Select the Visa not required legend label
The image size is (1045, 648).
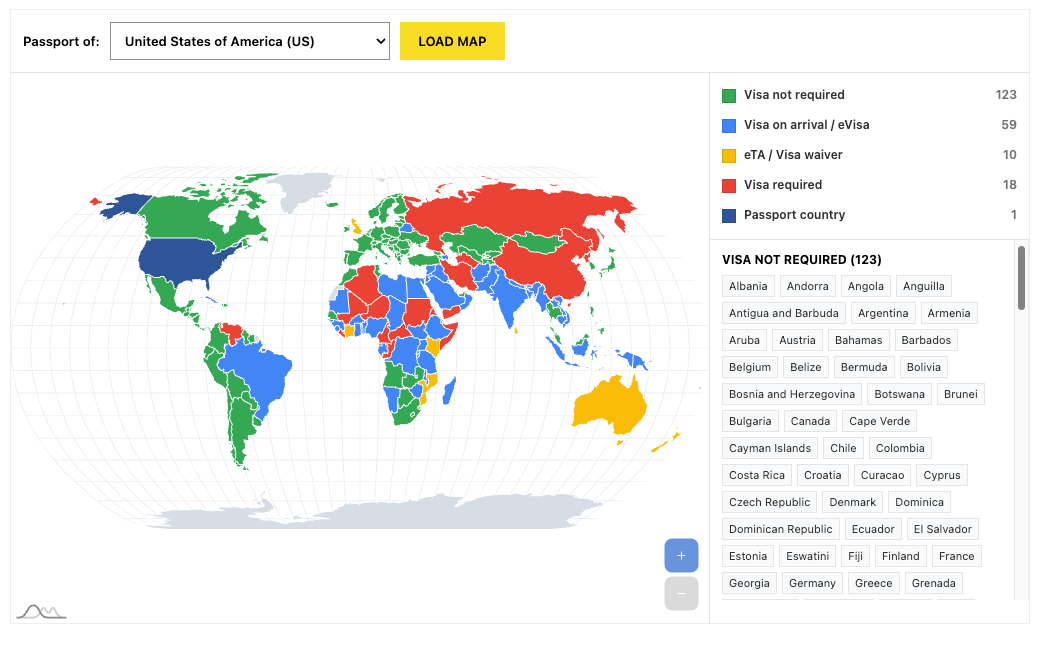(794, 95)
